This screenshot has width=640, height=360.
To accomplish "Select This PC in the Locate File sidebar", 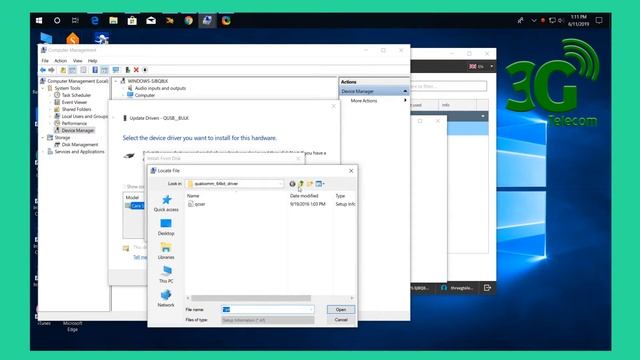I will (x=166, y=275).
